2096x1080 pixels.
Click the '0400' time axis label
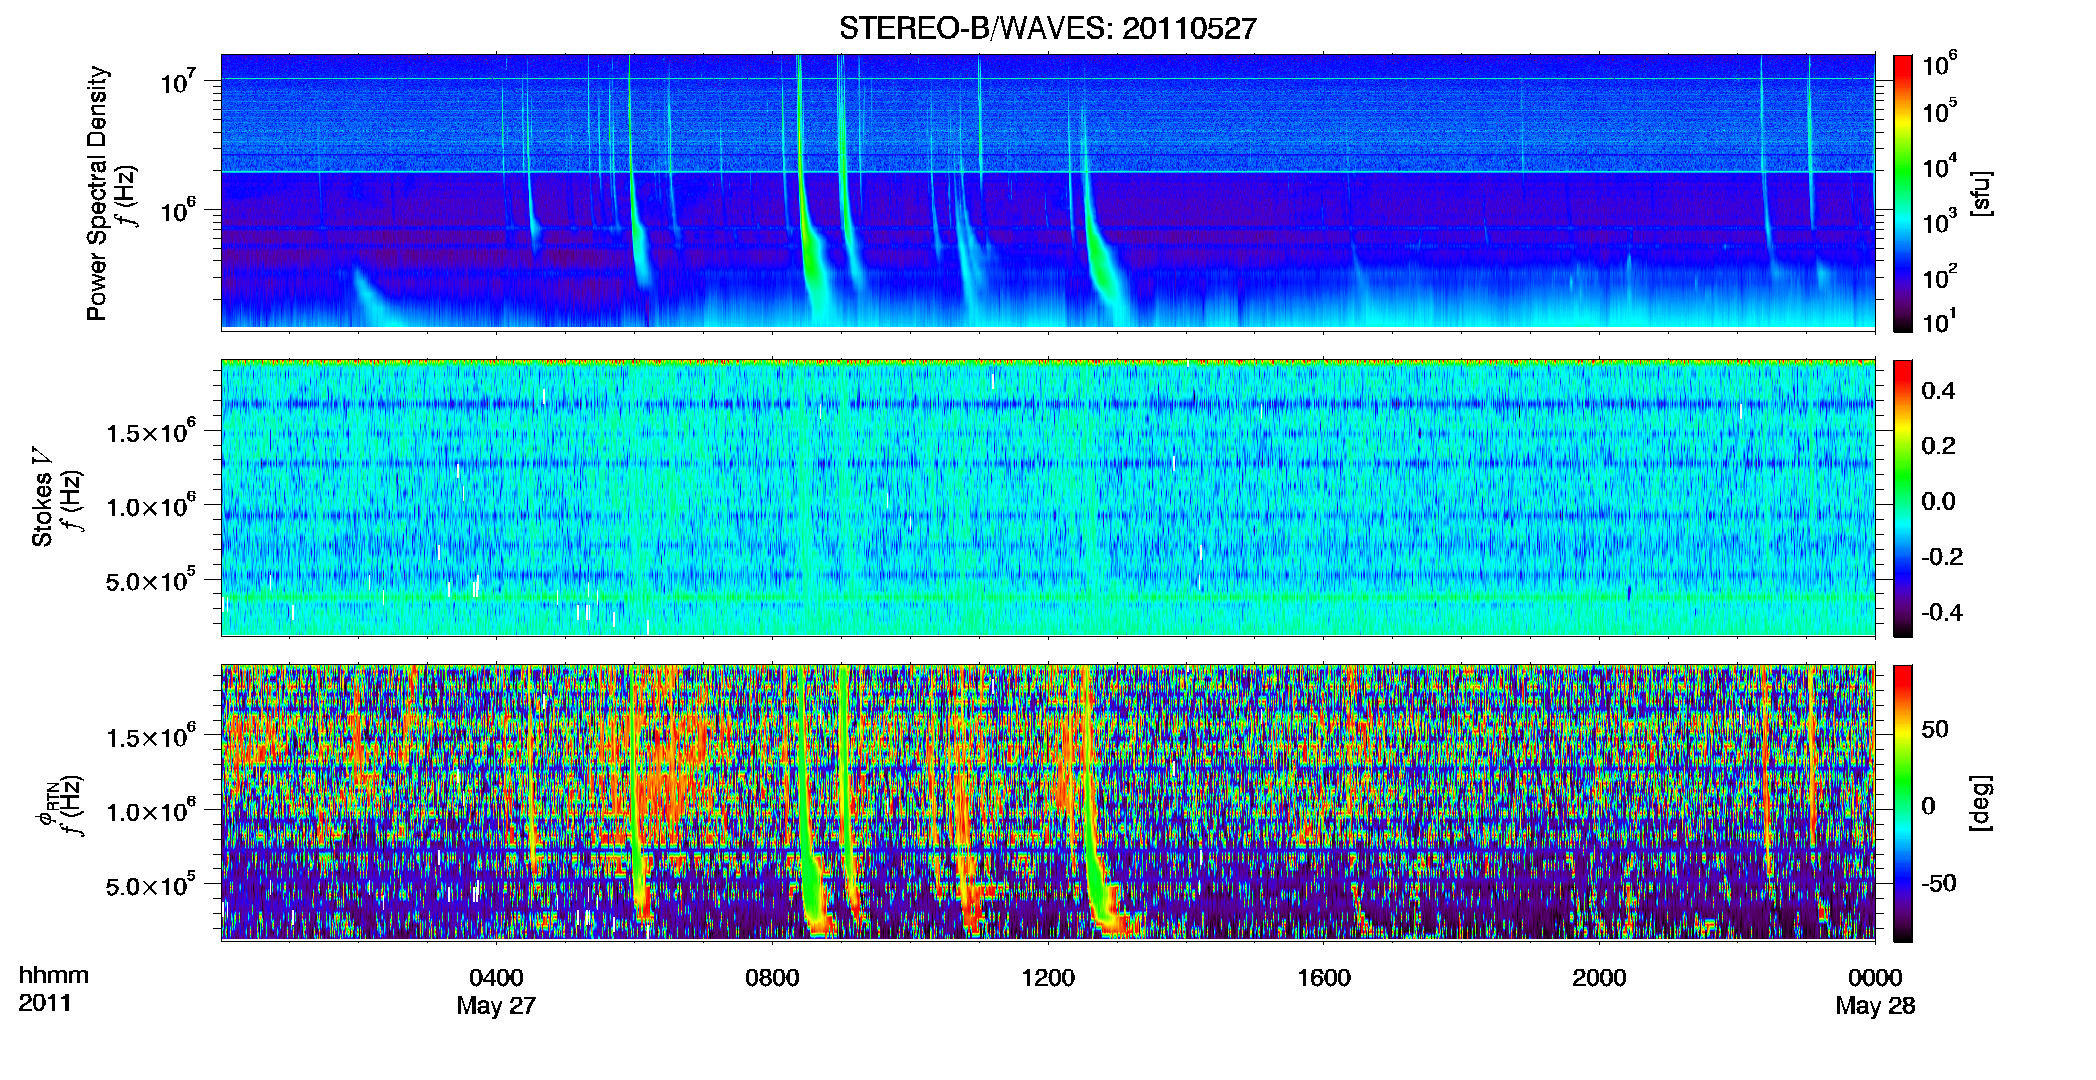pos(496,978)
